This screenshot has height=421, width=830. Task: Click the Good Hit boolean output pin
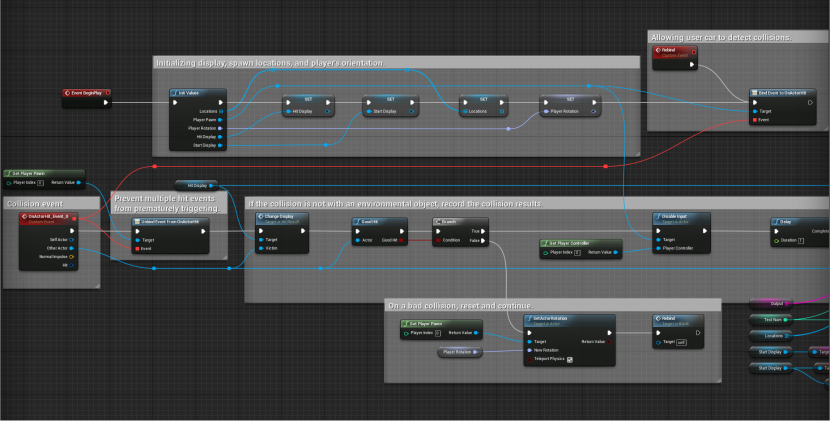pyautogui.click(x=402, y=240)
